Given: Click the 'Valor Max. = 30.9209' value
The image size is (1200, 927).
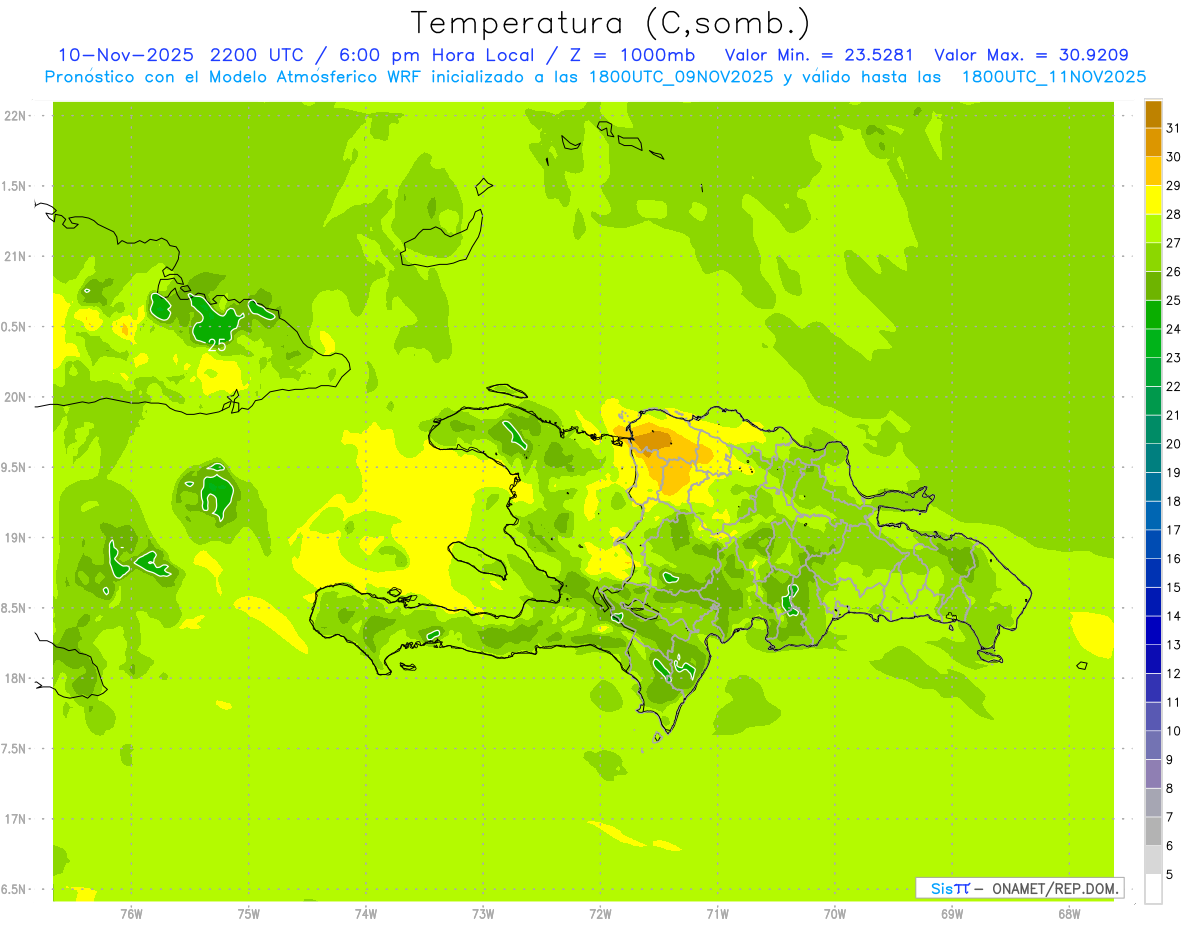Looking at the screenshot, I should [x=1031, y=55].
